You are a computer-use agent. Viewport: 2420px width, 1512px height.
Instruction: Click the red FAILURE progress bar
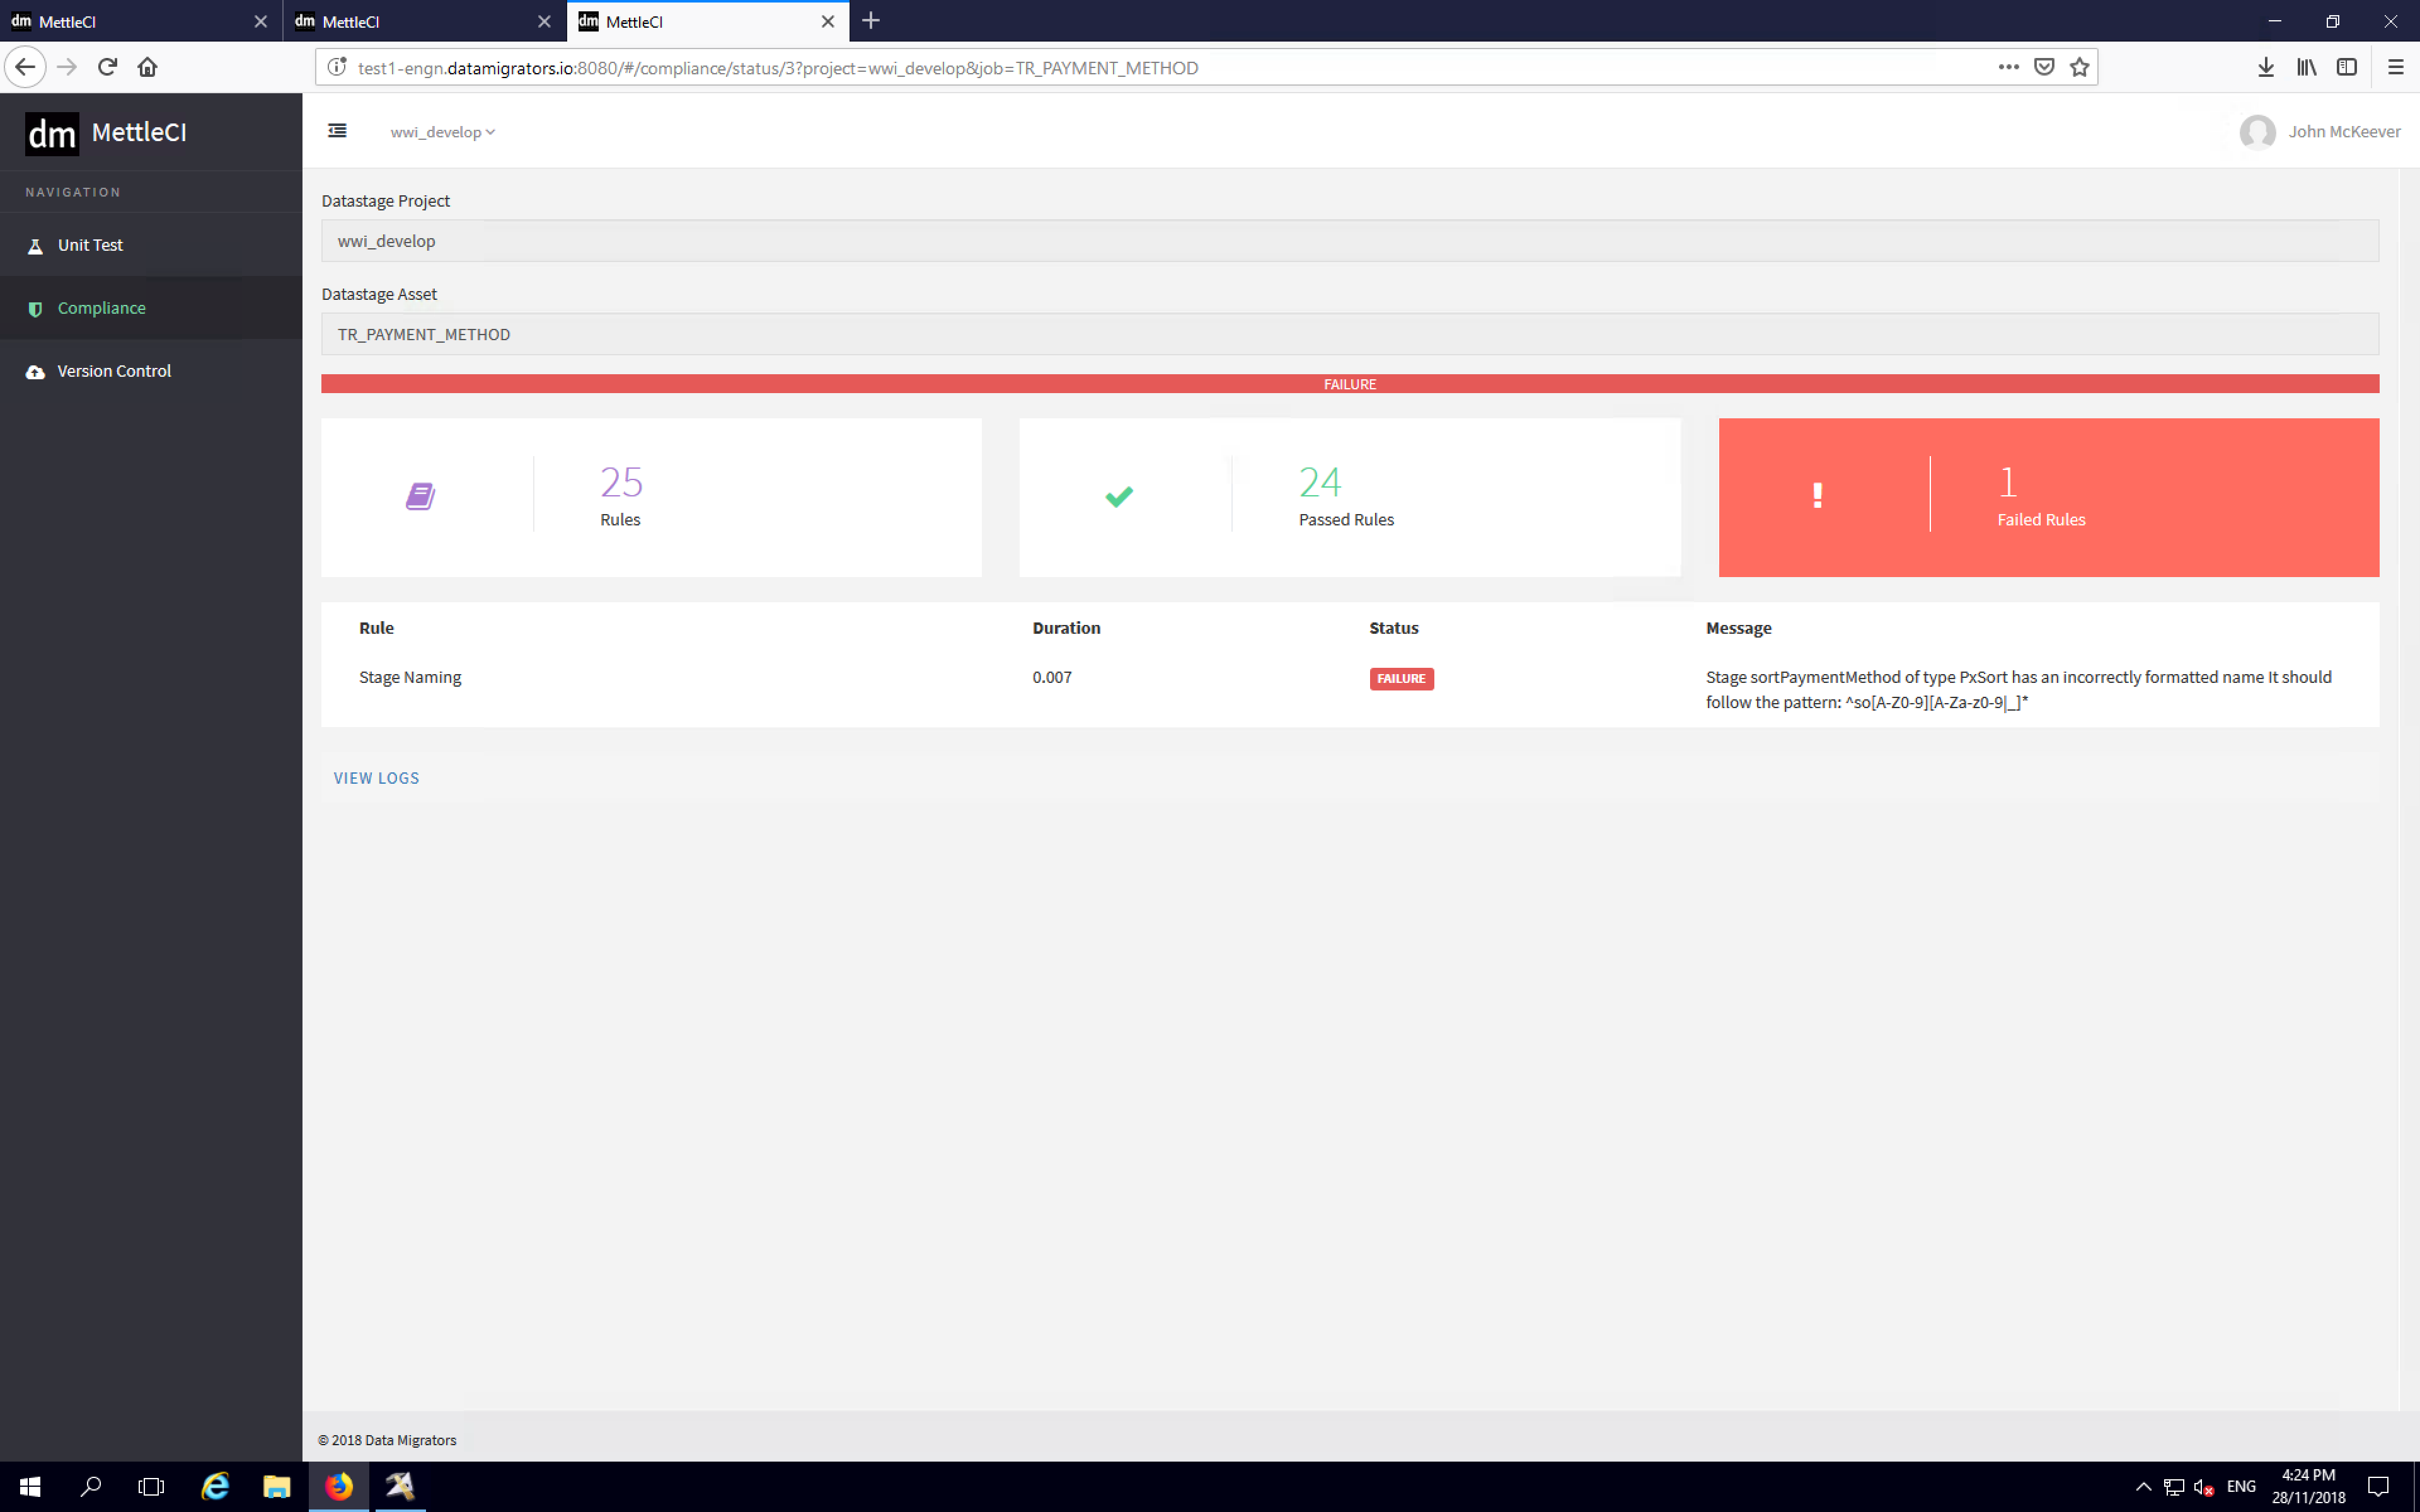(x=1349, y=383)
